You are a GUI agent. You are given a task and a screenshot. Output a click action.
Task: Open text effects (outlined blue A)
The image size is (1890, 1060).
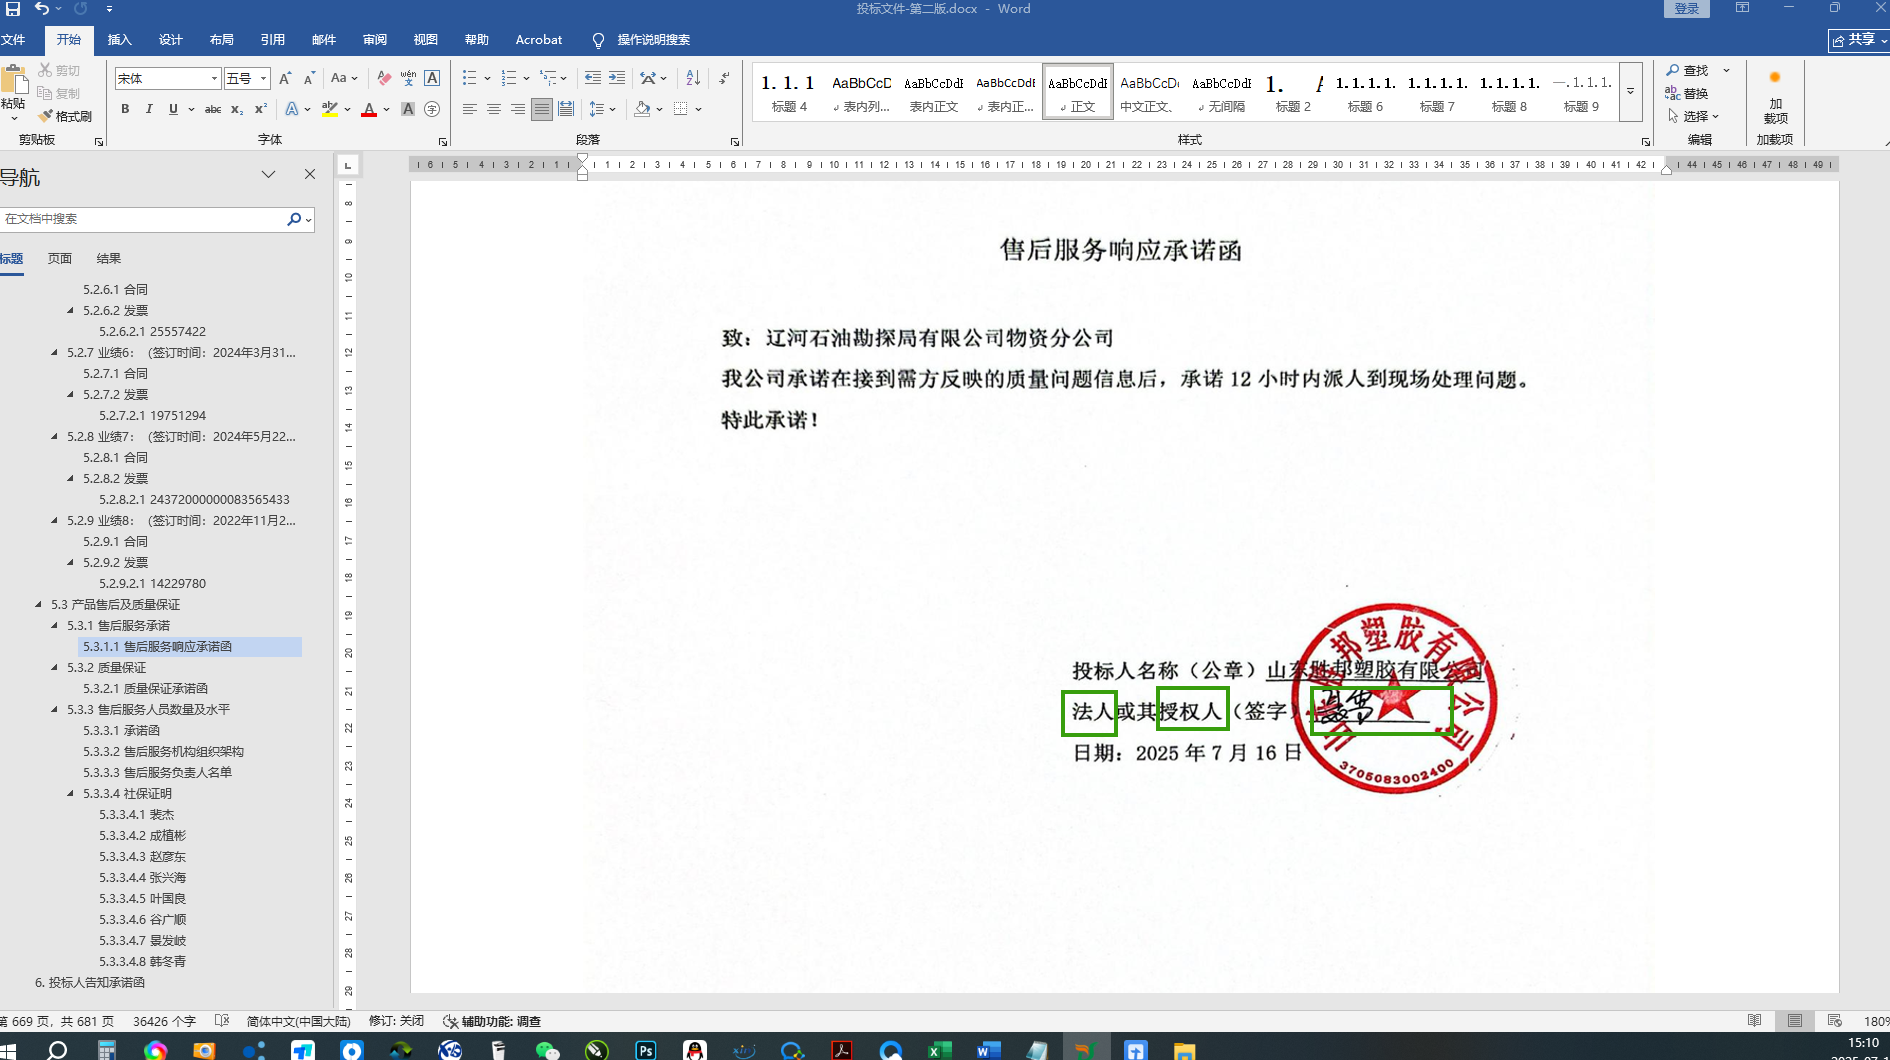[x=292, y=109]
